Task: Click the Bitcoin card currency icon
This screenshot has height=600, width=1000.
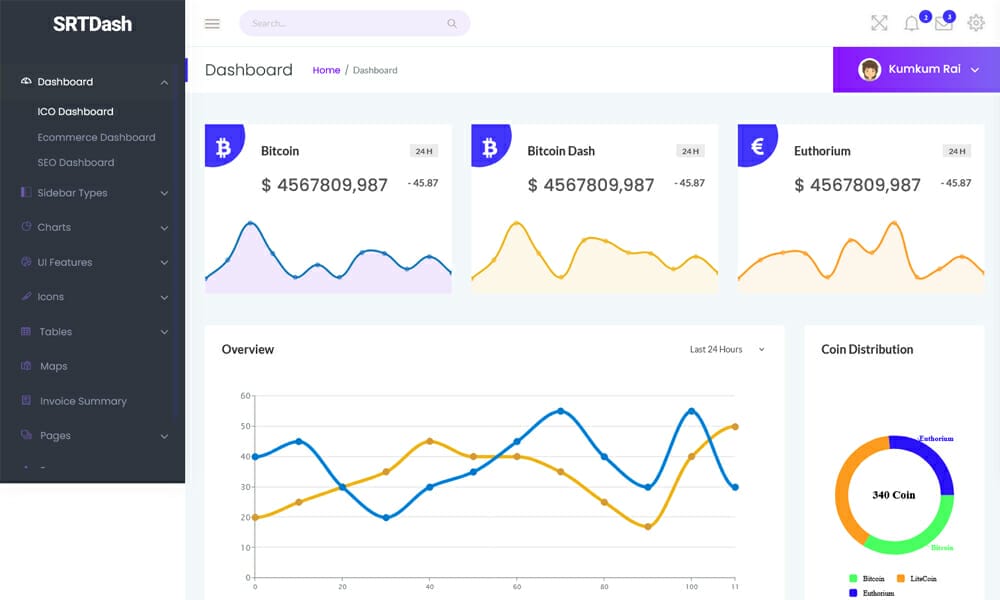Action: click(223, 145)
